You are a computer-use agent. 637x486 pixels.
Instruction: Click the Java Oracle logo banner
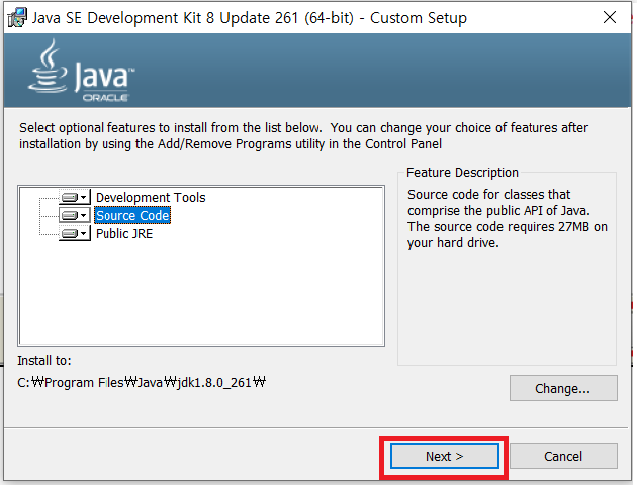click(80, 71)
